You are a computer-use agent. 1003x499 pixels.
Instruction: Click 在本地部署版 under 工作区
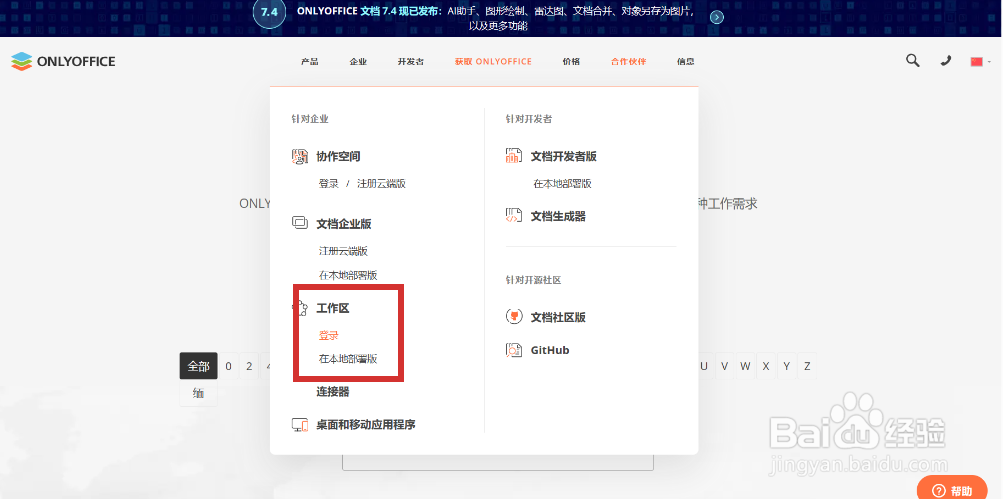tap(348, 359)
